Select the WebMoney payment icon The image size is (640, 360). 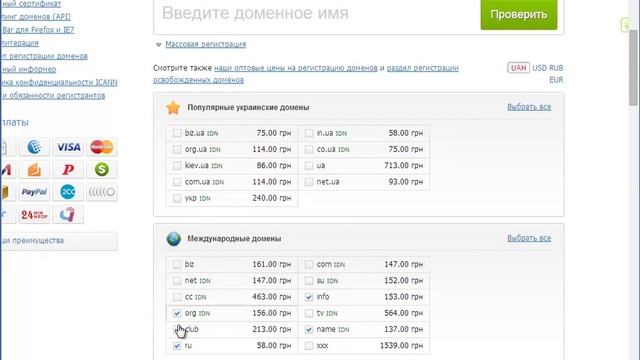(34, 147)
